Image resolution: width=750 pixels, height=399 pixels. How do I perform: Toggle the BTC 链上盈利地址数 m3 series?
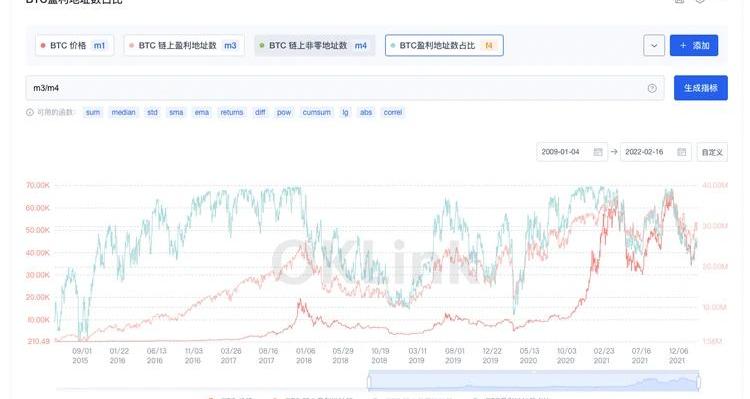(184, 45)
